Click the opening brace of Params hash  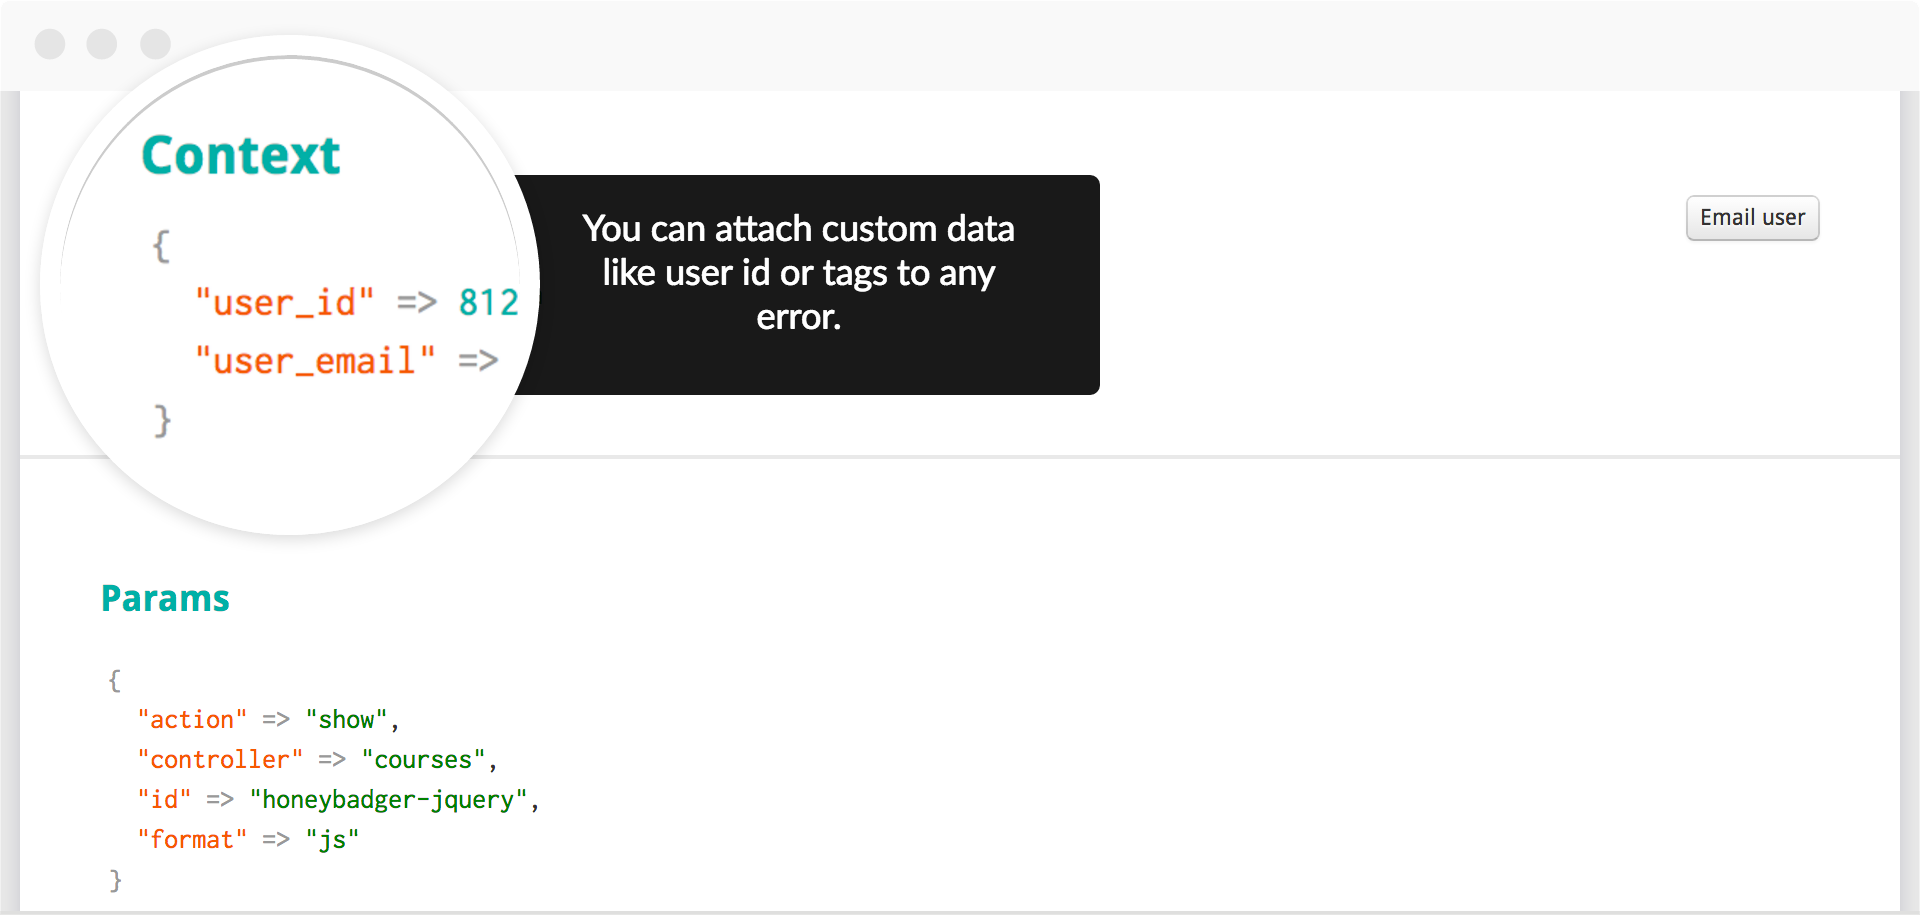tap(114, 680)
